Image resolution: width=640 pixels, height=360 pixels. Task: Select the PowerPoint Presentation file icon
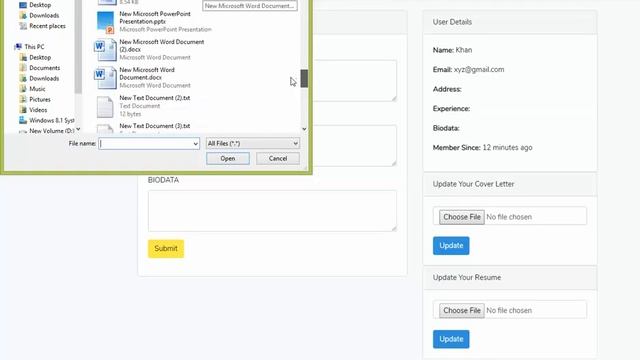click(105, 22)
